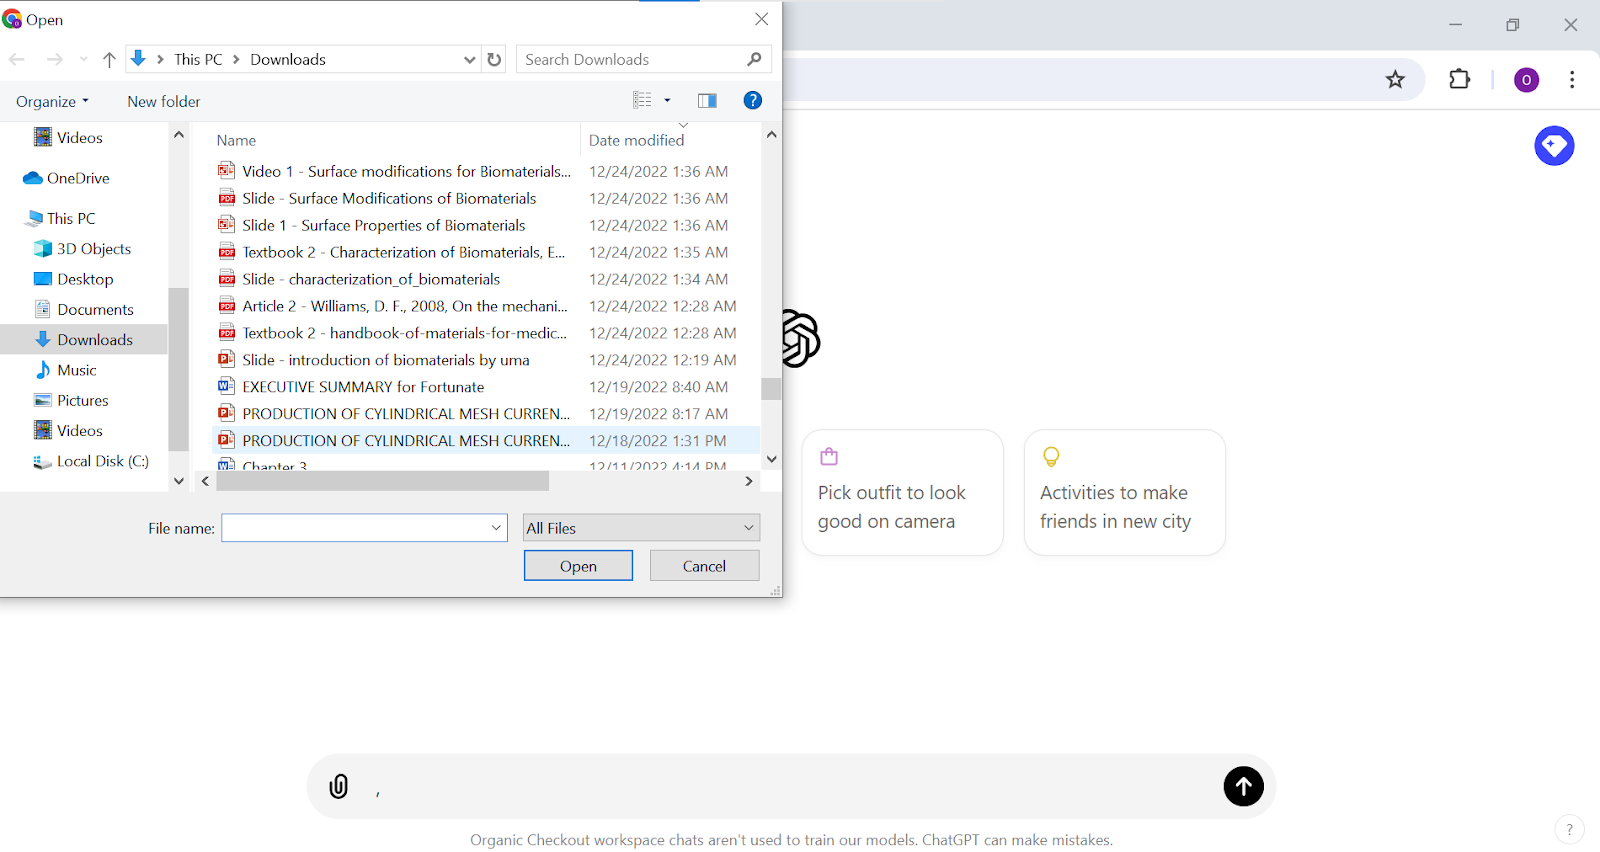Image resolution: width=1600 pixels, height=852 pixels.
Task: Refresh the Downloads folder listing
Action: tap(494, 59)
